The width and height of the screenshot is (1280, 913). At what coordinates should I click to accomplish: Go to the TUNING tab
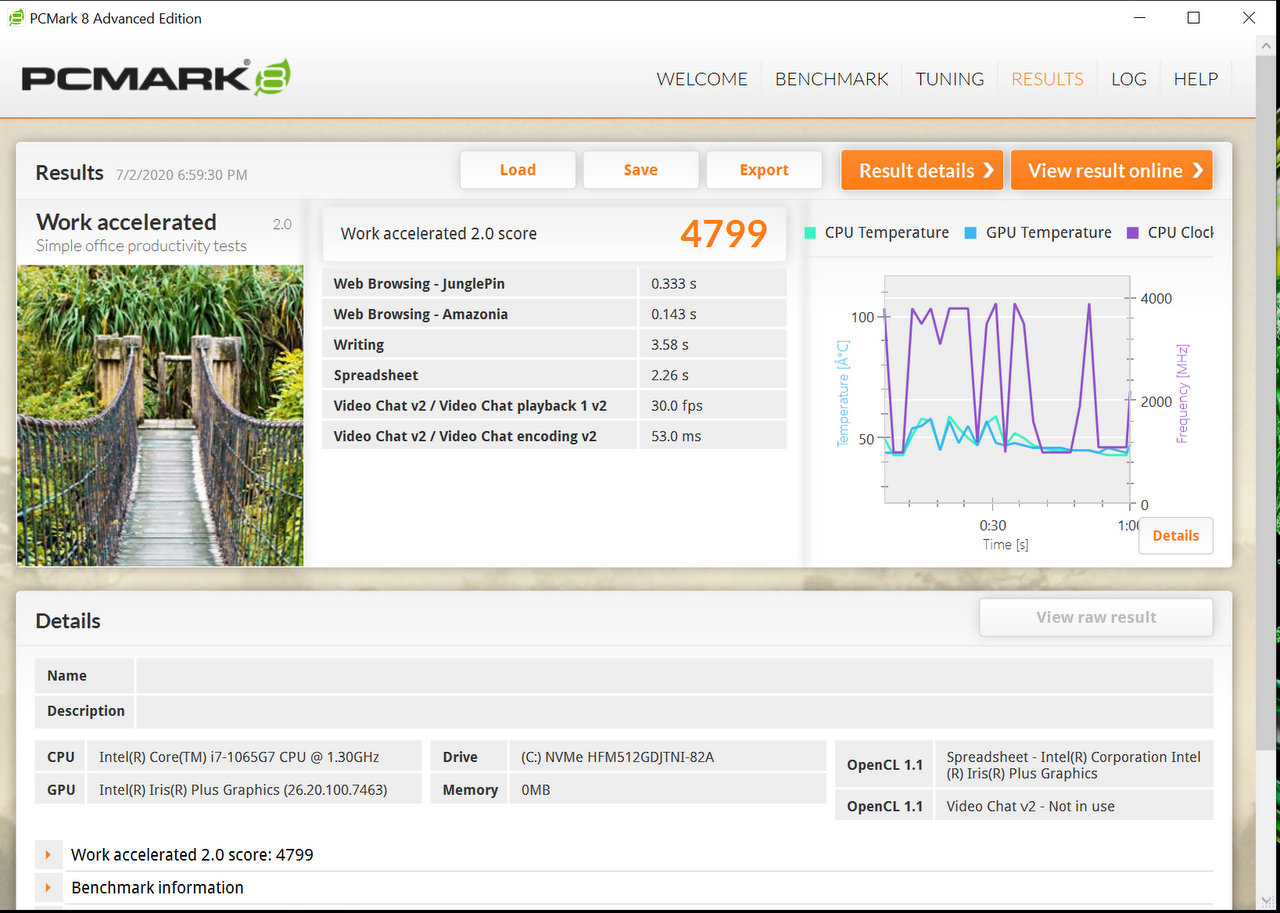tap(950, 79)
